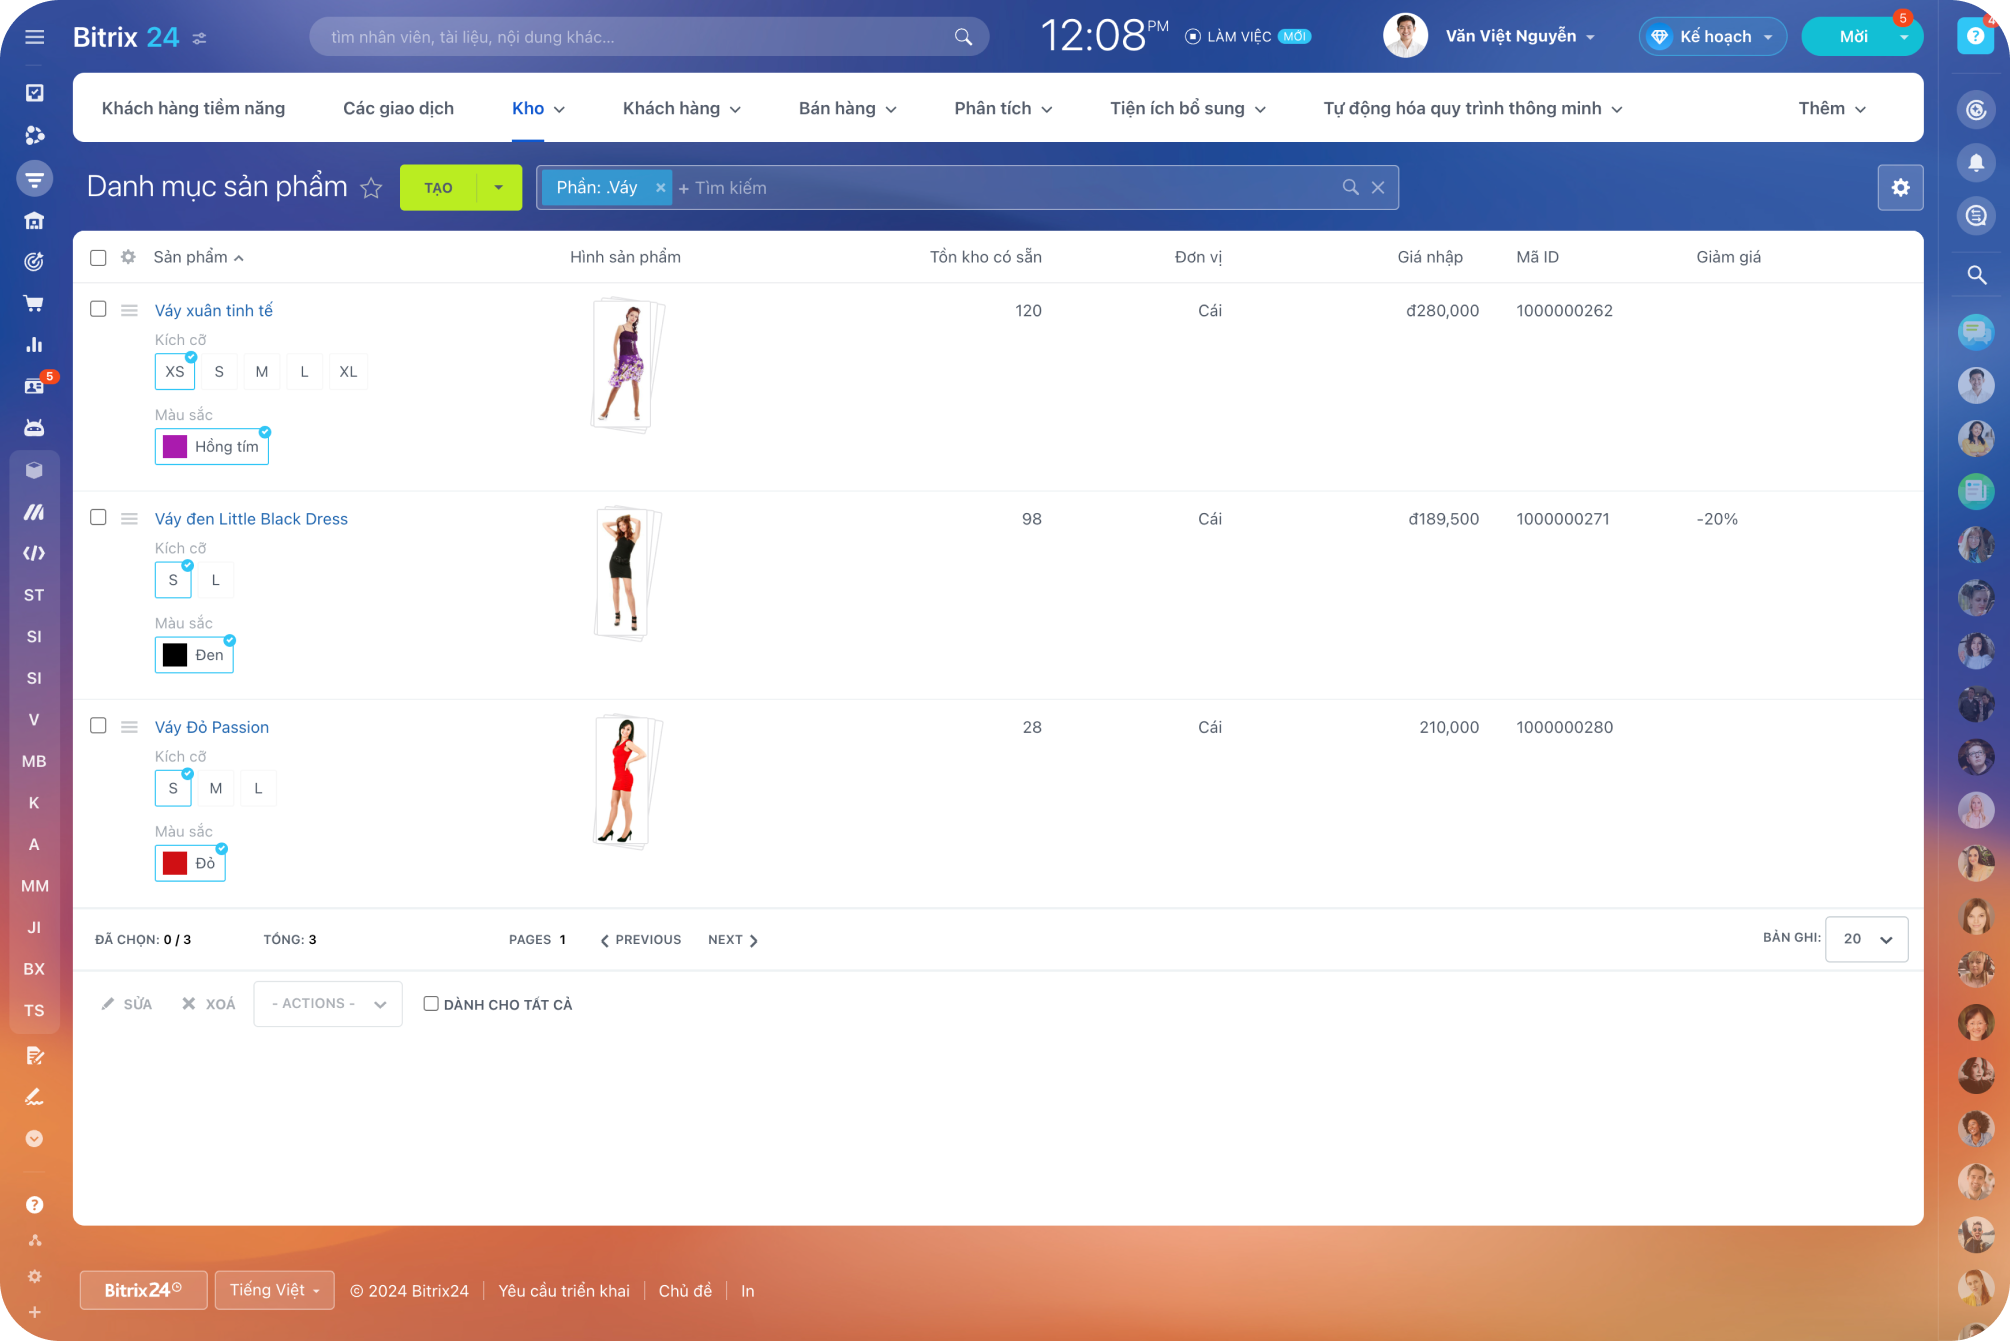The image size is (2010, 1341).
Task: Remove the Phần: .Váy filter tag
Action: [x=660, y=188]
